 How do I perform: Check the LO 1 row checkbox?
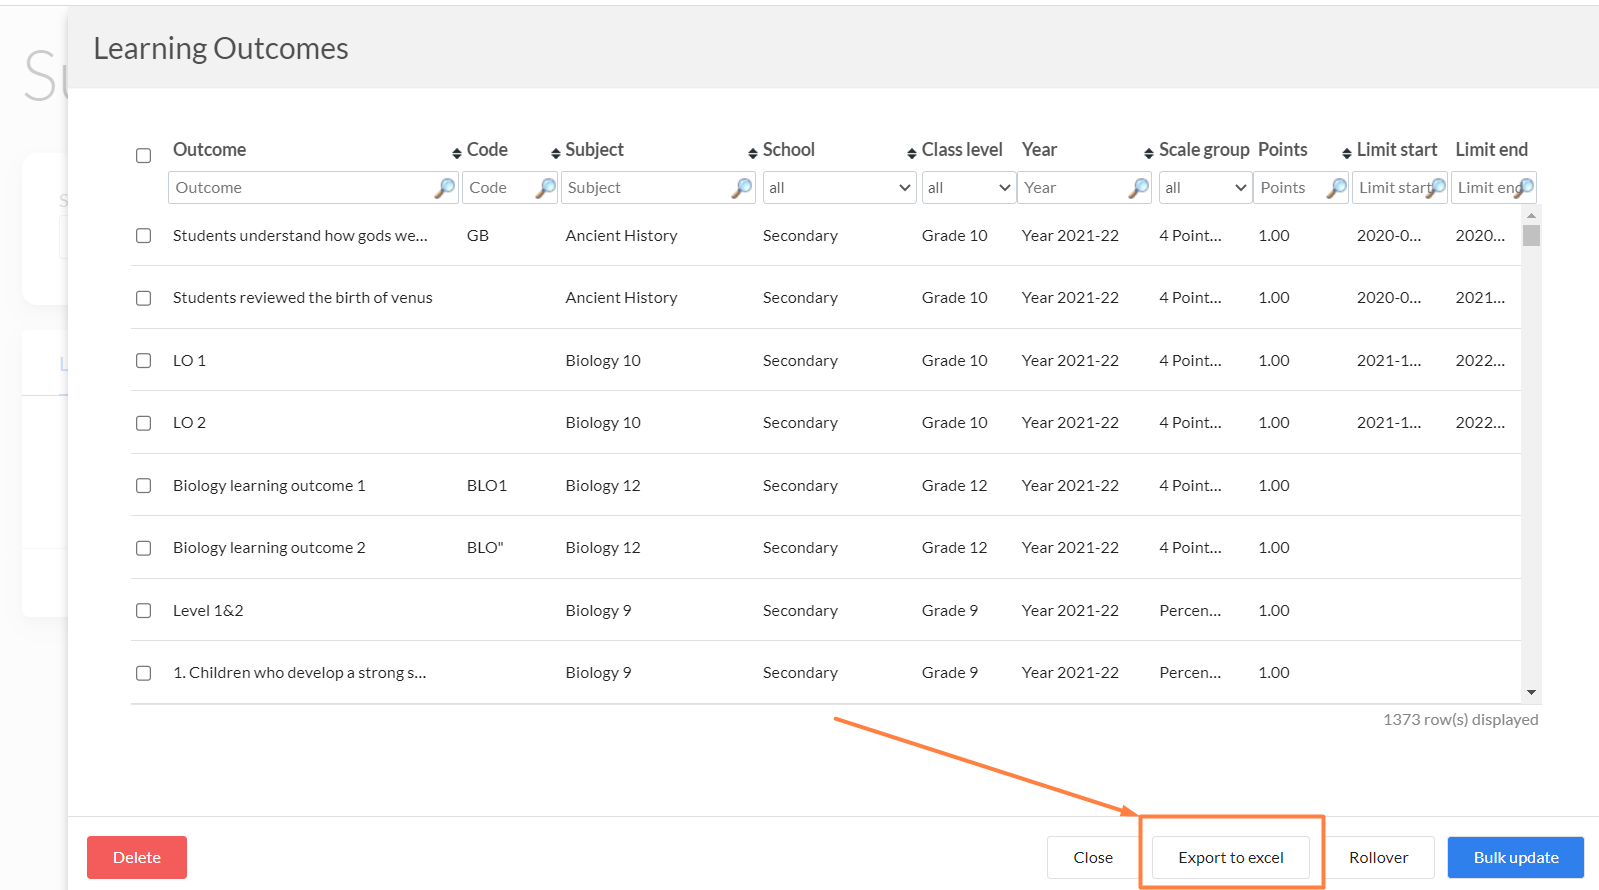(144, 361)
